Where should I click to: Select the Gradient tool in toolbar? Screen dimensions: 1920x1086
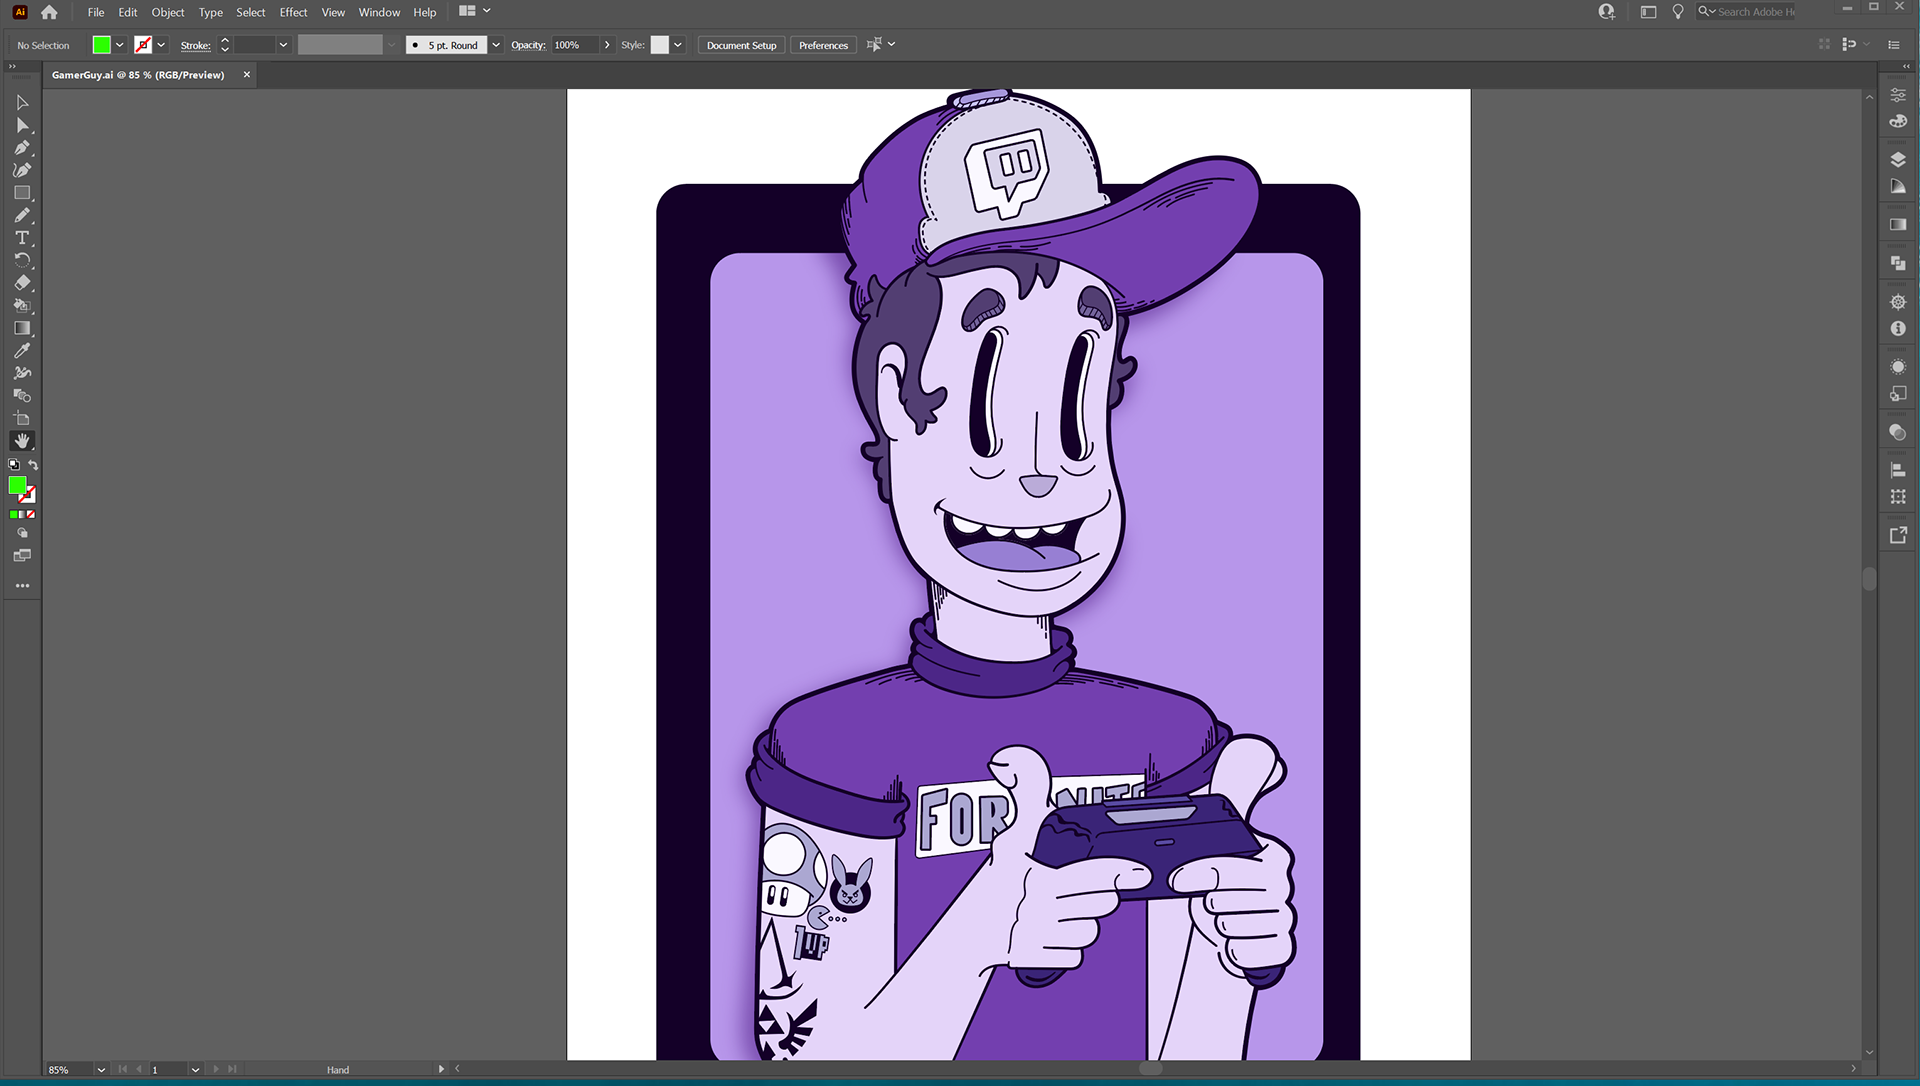[x=22, y=328]
